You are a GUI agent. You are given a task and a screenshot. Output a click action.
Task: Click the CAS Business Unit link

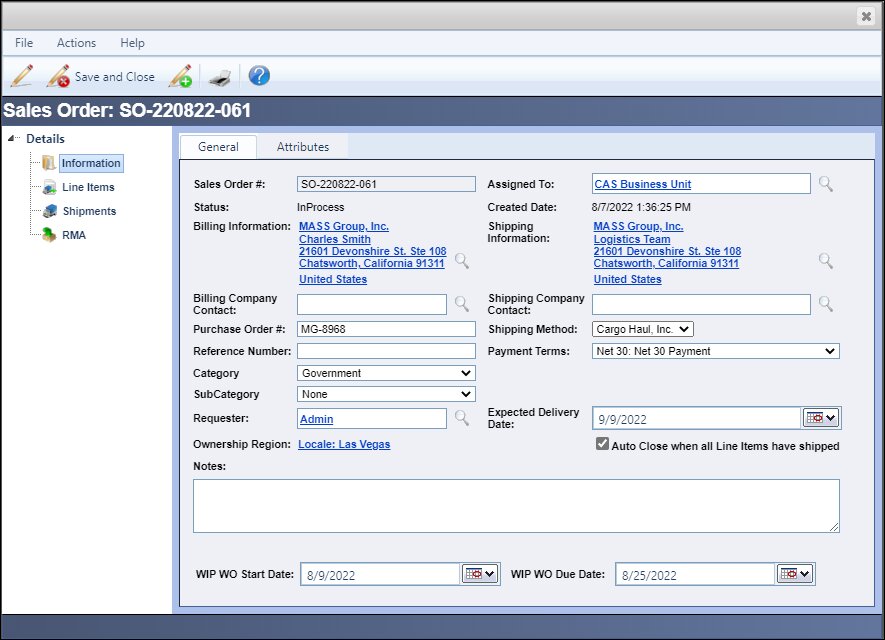pos(642,184)
